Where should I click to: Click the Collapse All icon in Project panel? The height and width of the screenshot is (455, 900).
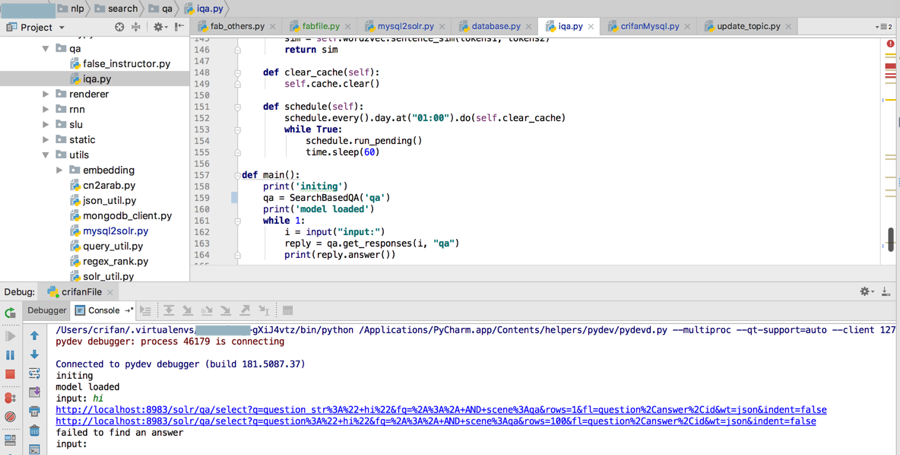coord(136,27)
